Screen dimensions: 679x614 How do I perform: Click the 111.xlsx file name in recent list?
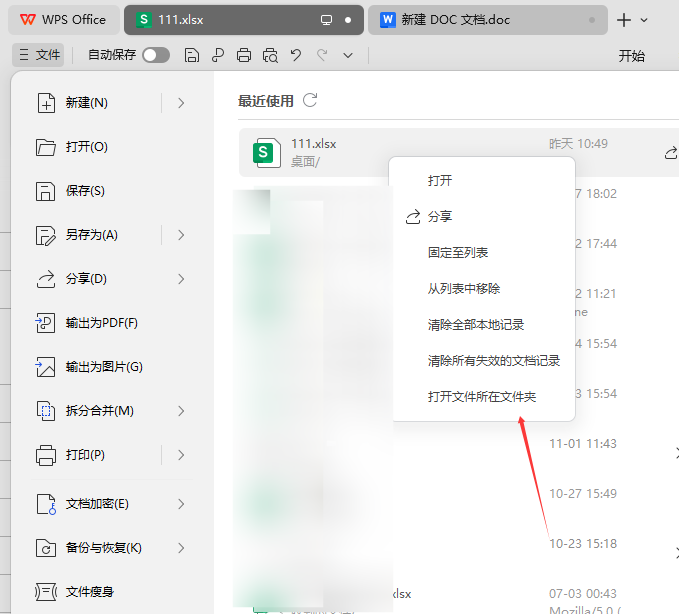coord(314,144)
